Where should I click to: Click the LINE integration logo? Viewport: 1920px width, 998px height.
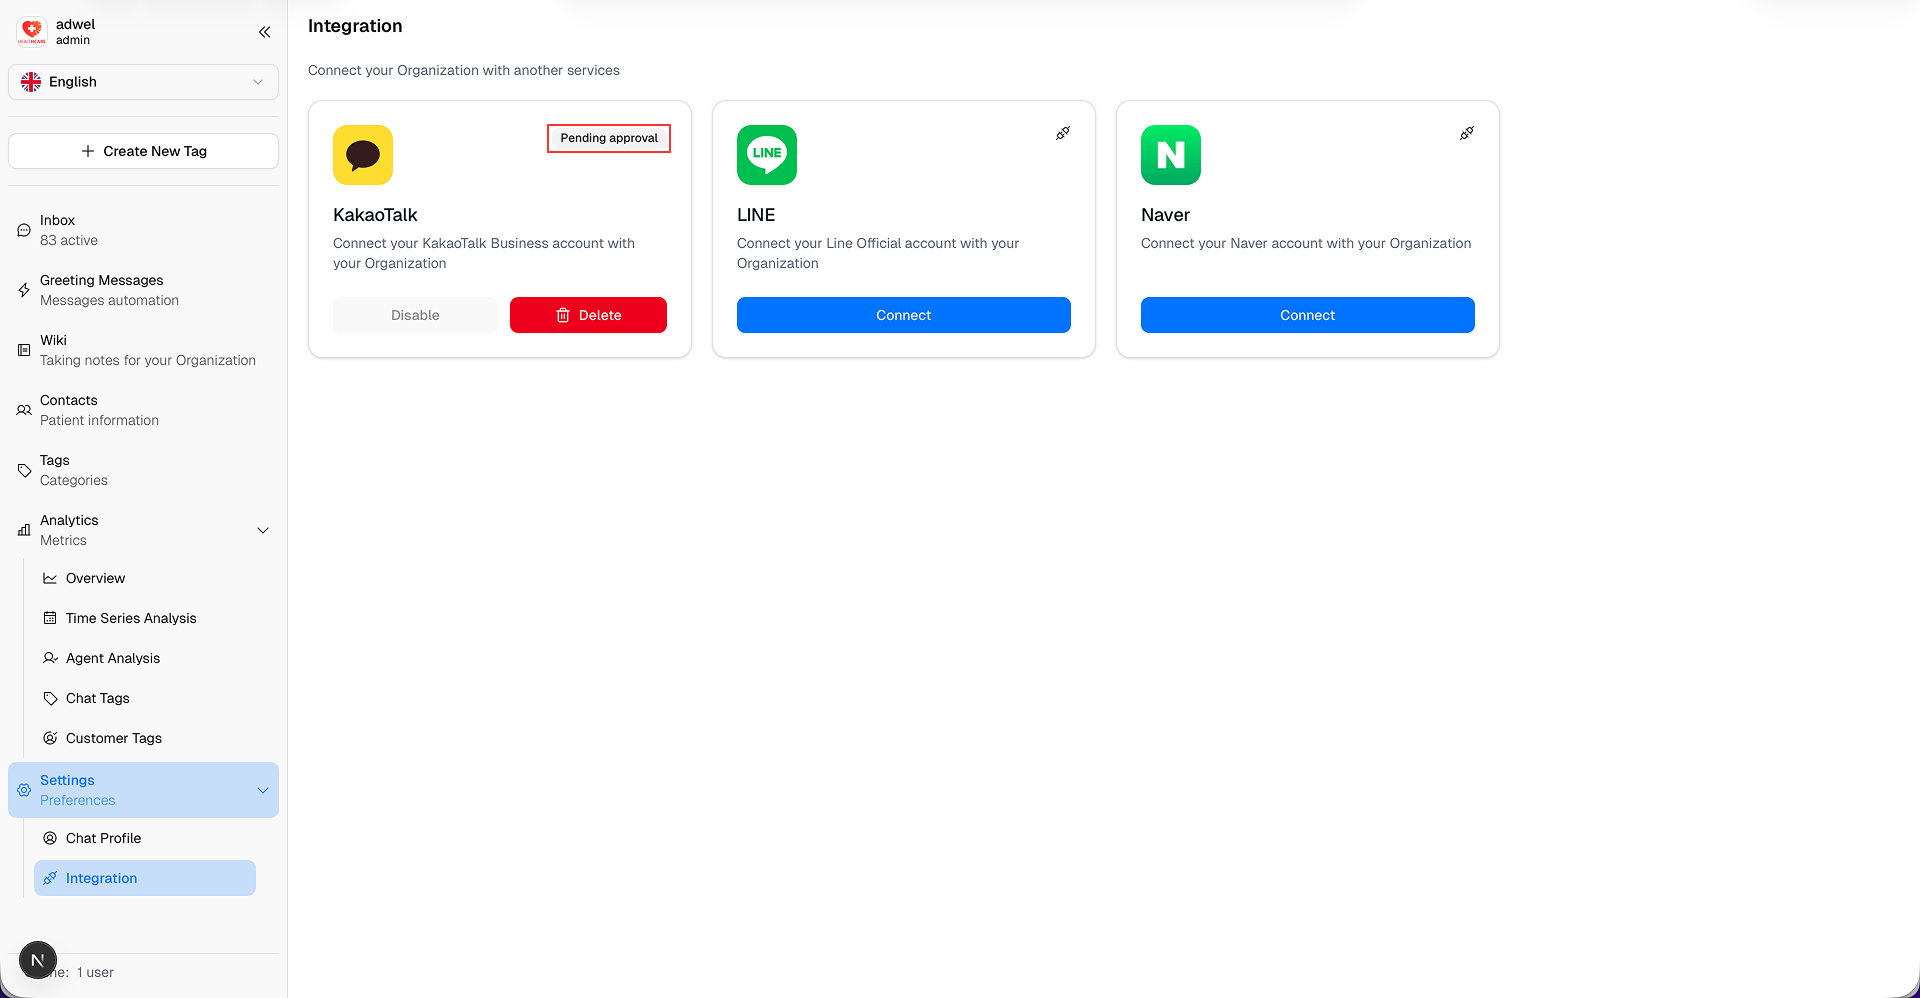tap(767, 155)
